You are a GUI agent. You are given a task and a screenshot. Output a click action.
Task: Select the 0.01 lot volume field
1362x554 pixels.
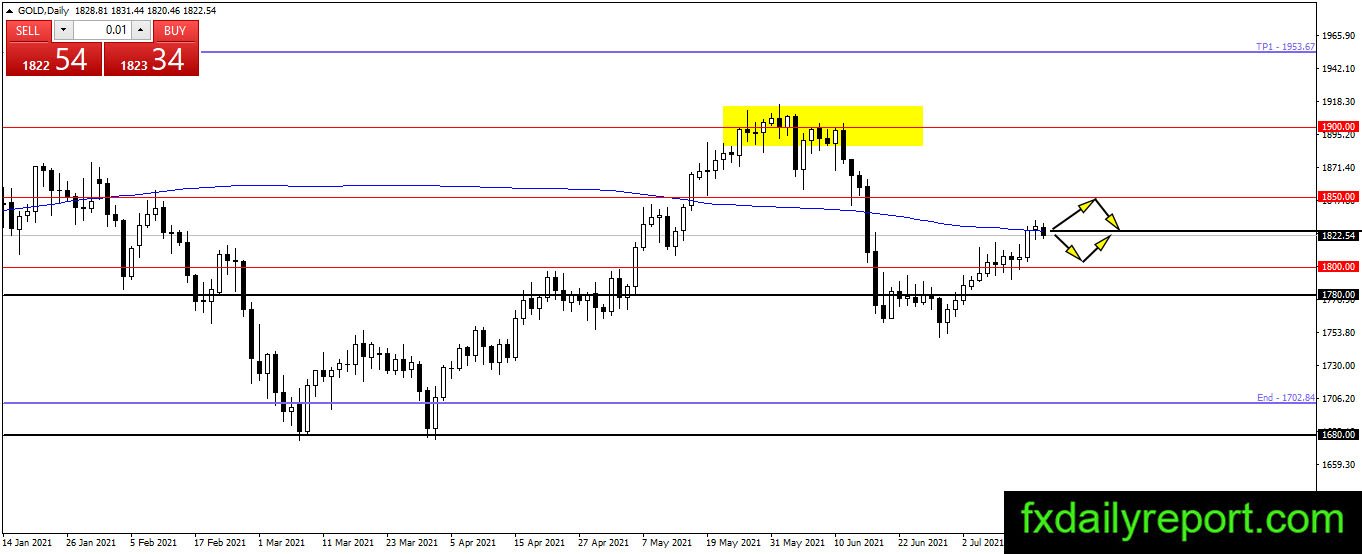(x=102, y=30)
